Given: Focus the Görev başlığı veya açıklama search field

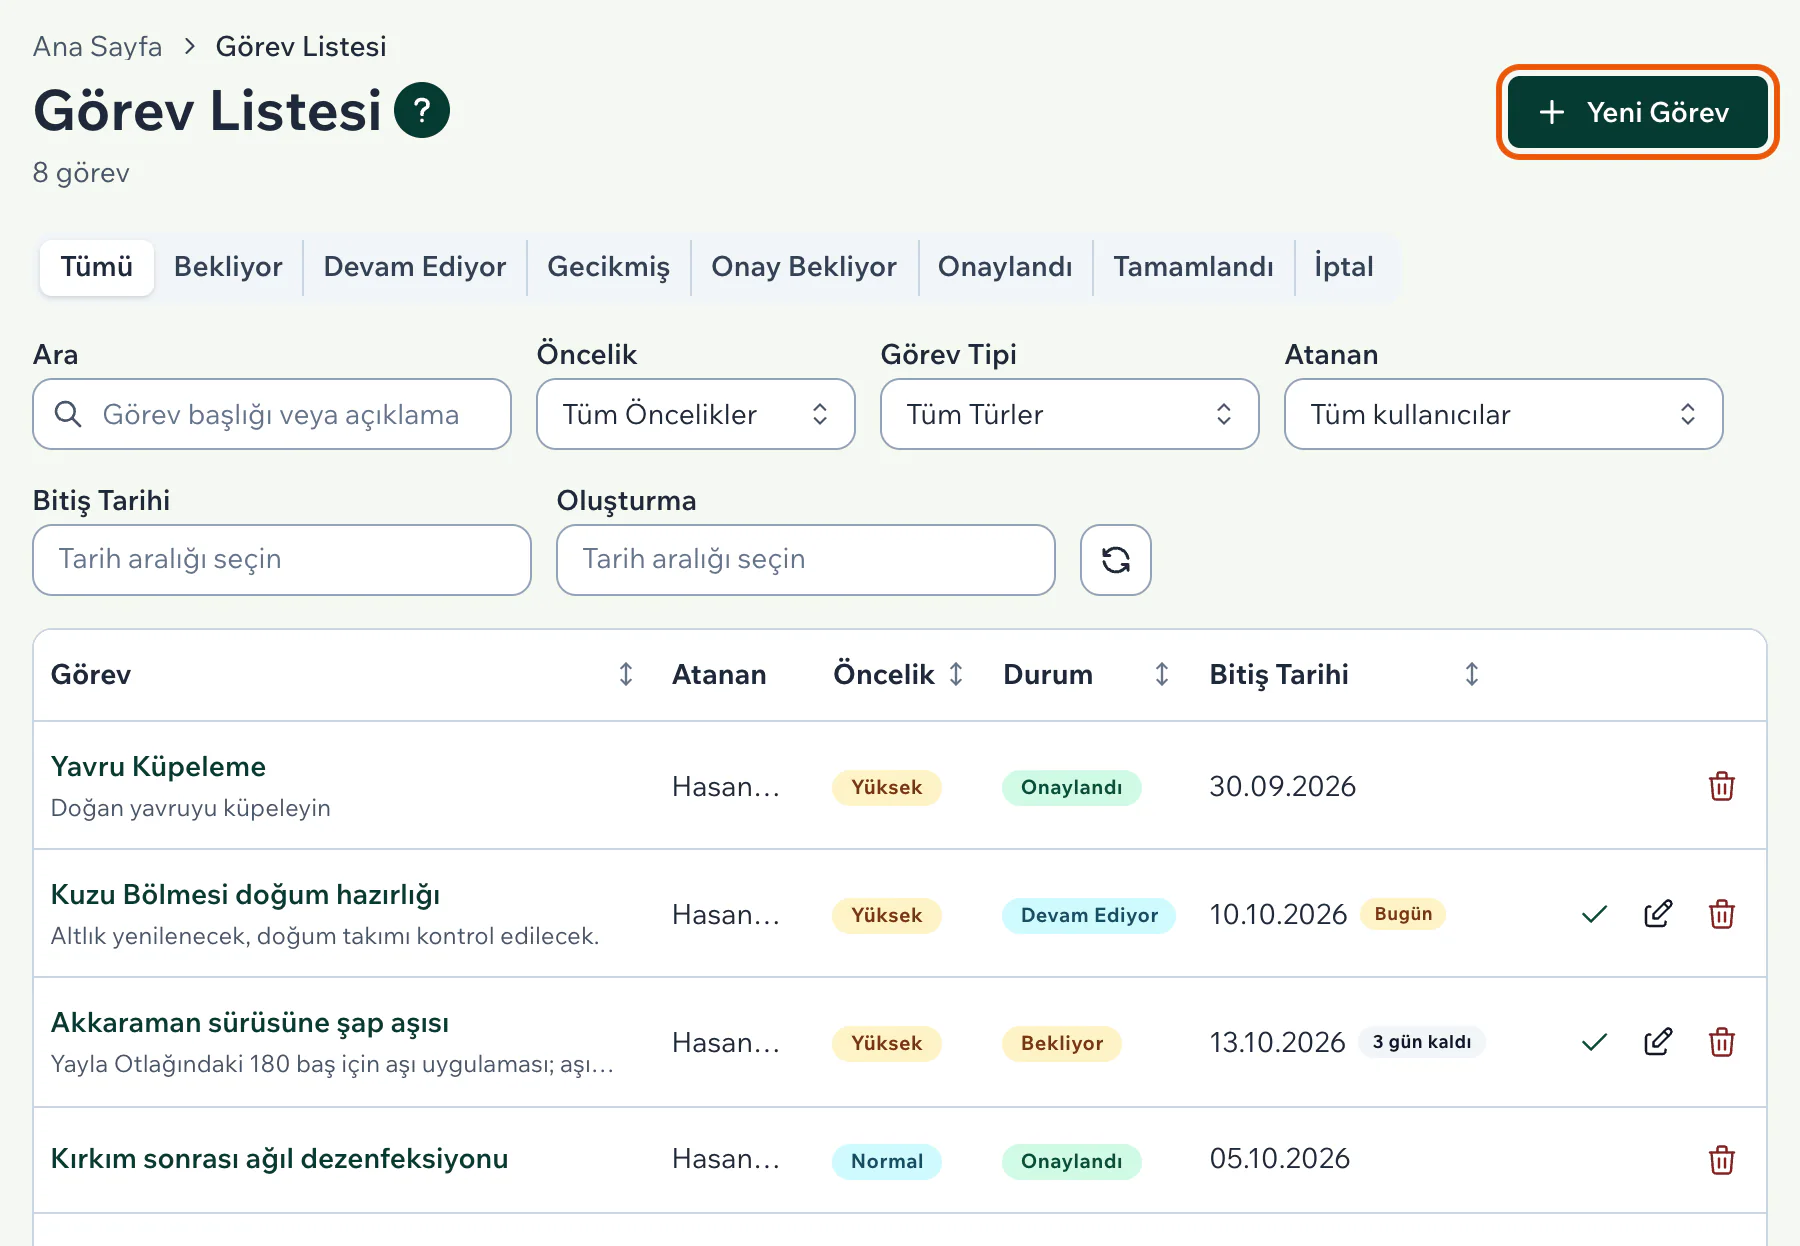Looking at the screenshot, I should coord(272,414).
